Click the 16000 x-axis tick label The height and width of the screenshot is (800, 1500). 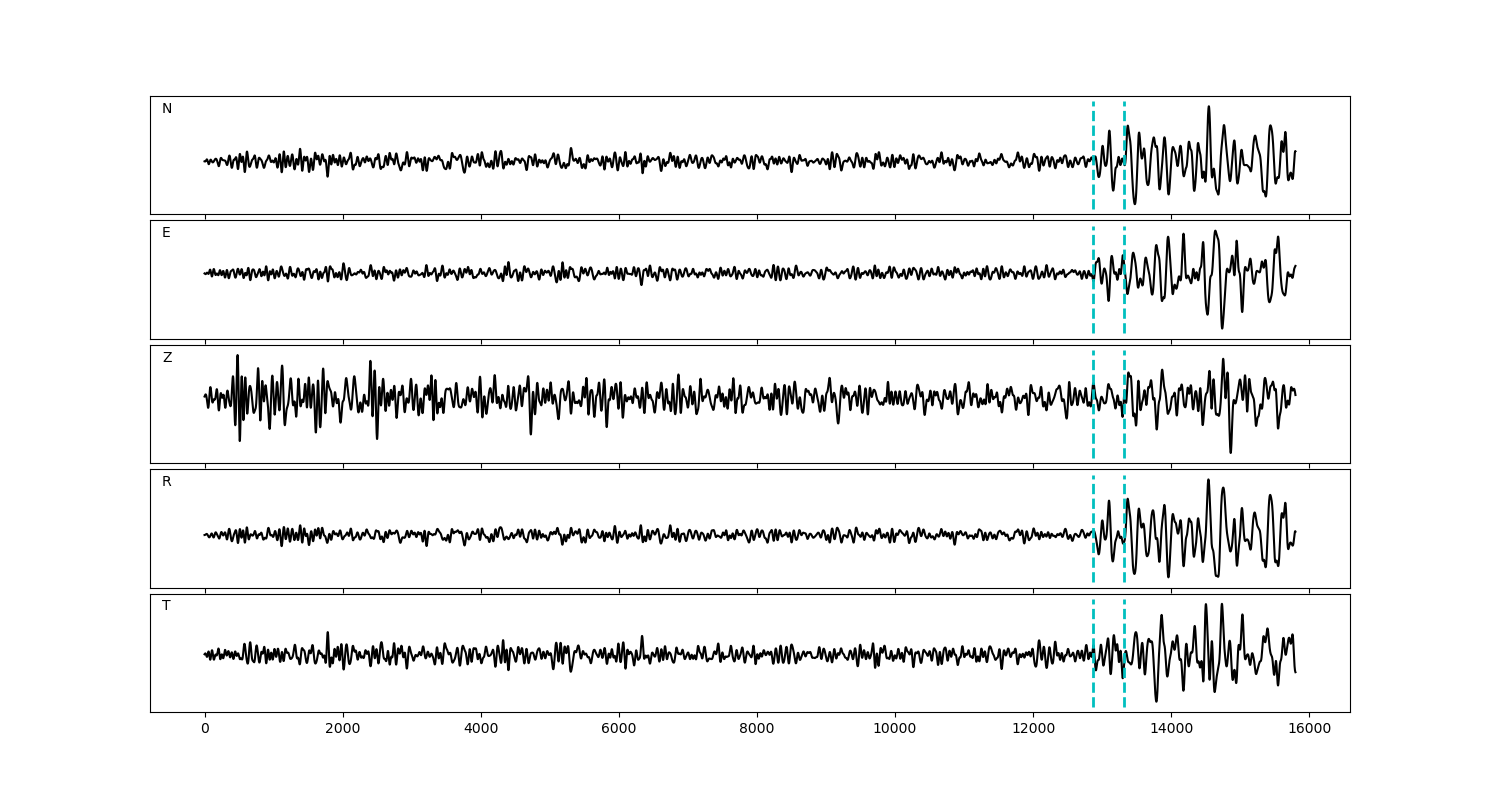coord(1309,730)
